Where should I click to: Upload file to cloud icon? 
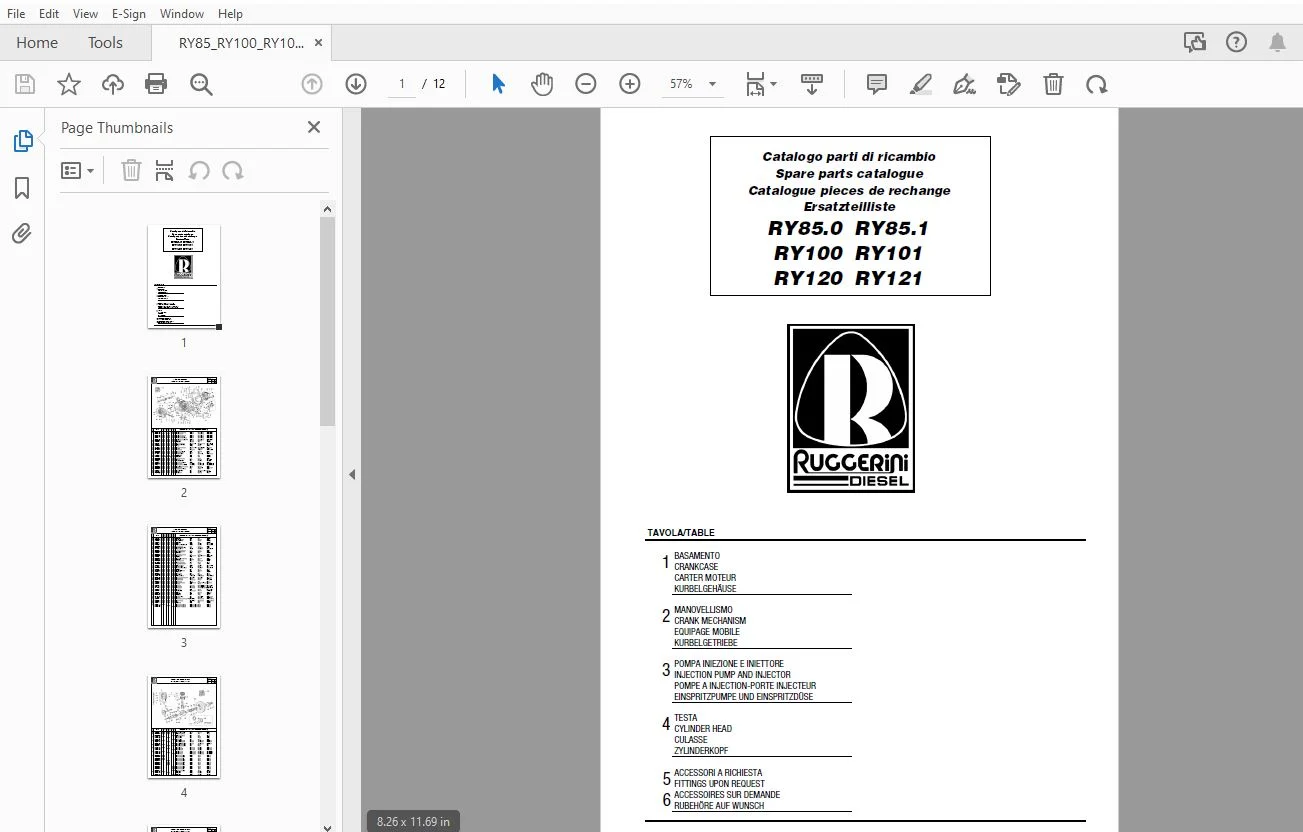click(113, 84)
